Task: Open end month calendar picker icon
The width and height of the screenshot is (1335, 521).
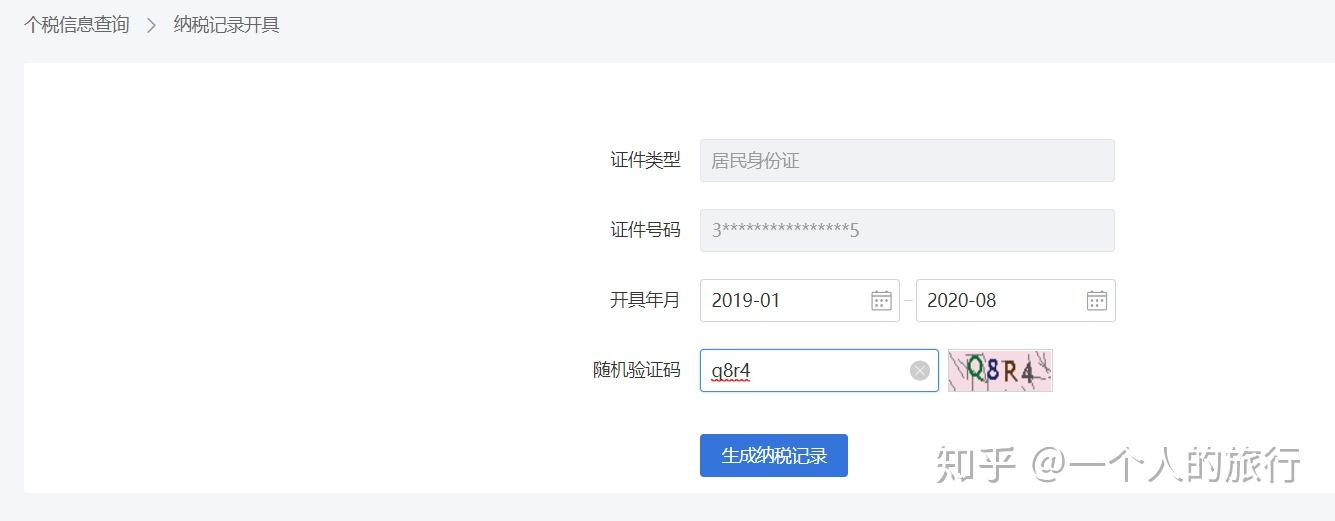Action: pos(1097,301)
